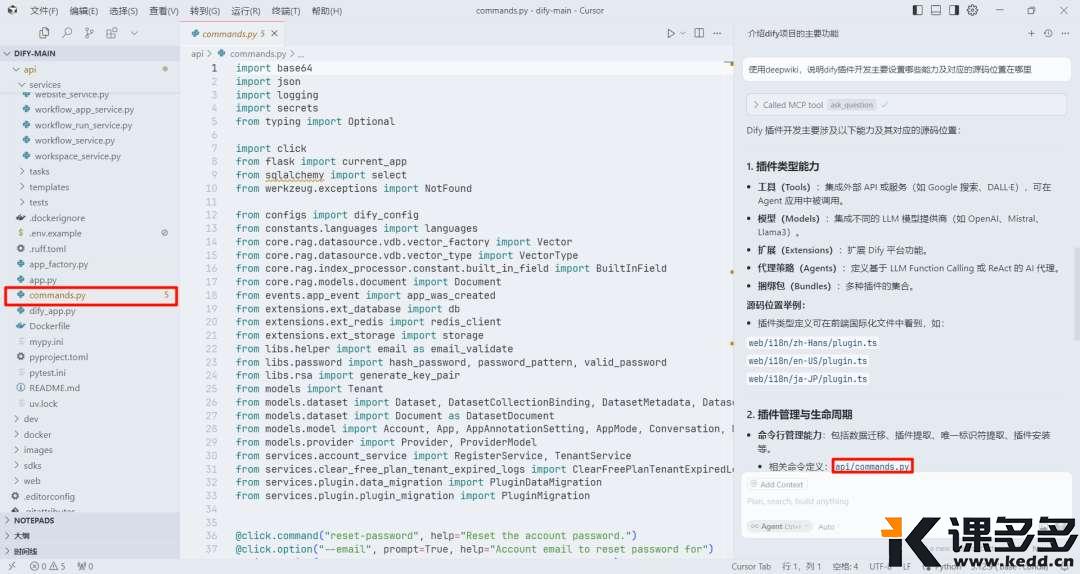The height and width of the screenshot is (574, 1080).
Task: Open the 终端(T) menu
Action: point(286,11)
